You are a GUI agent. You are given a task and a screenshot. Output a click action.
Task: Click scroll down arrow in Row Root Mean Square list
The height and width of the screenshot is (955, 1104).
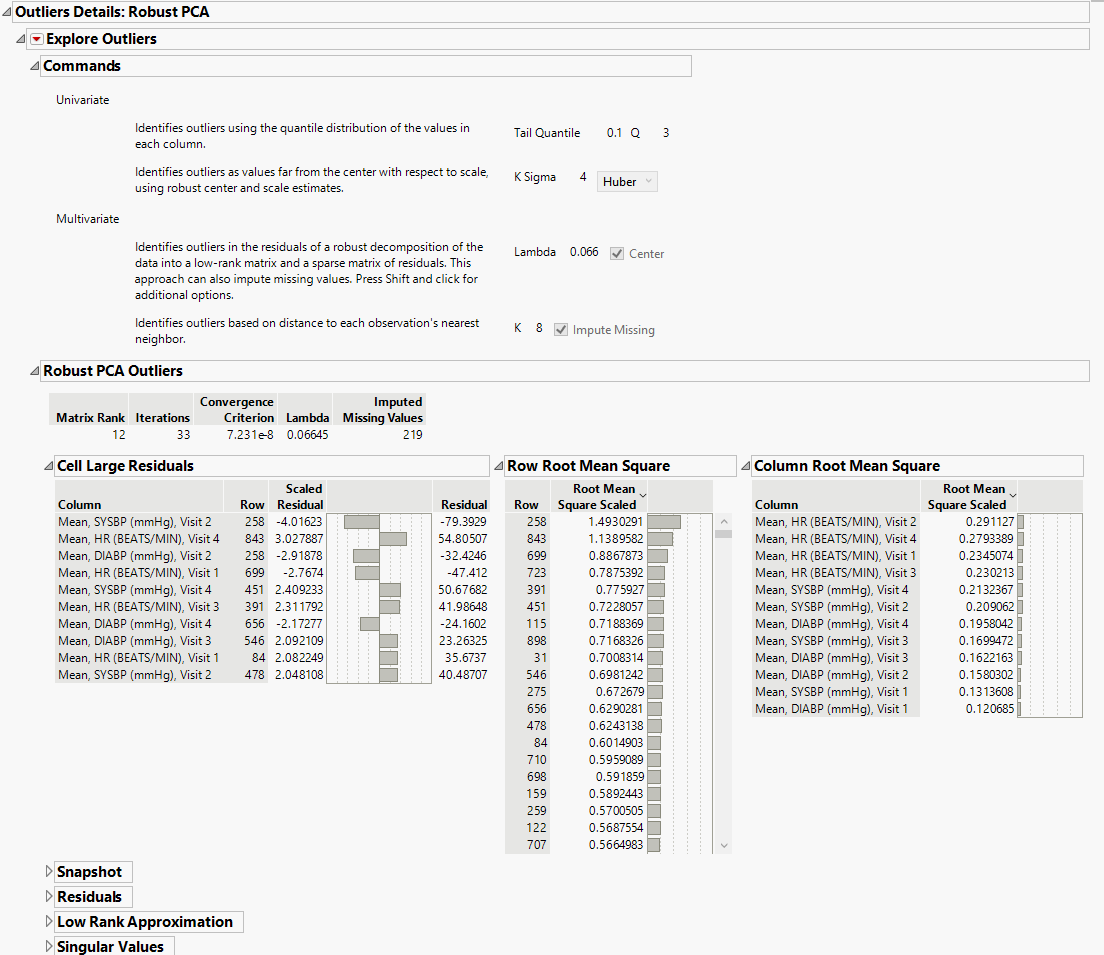pyautogui.click(x=723, y=846)
